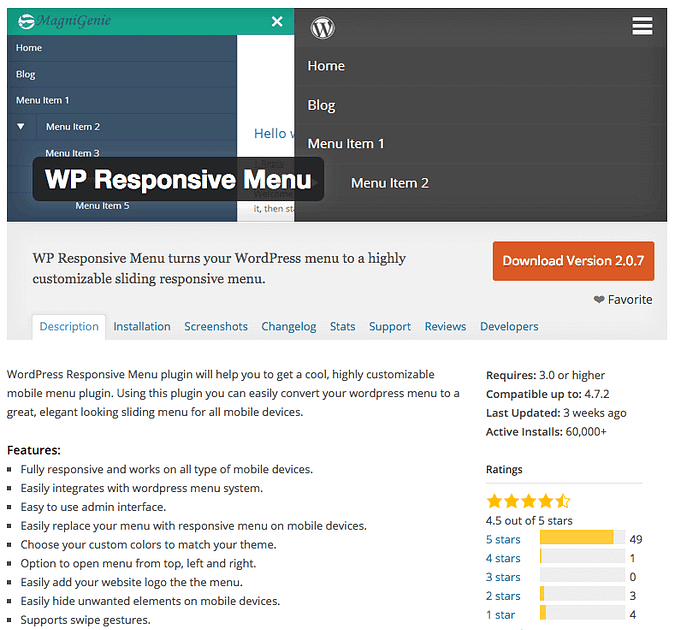View the Changelog tab
This screenshot has width=675, height=630.
pyautogui.click(x=289, y=326)
